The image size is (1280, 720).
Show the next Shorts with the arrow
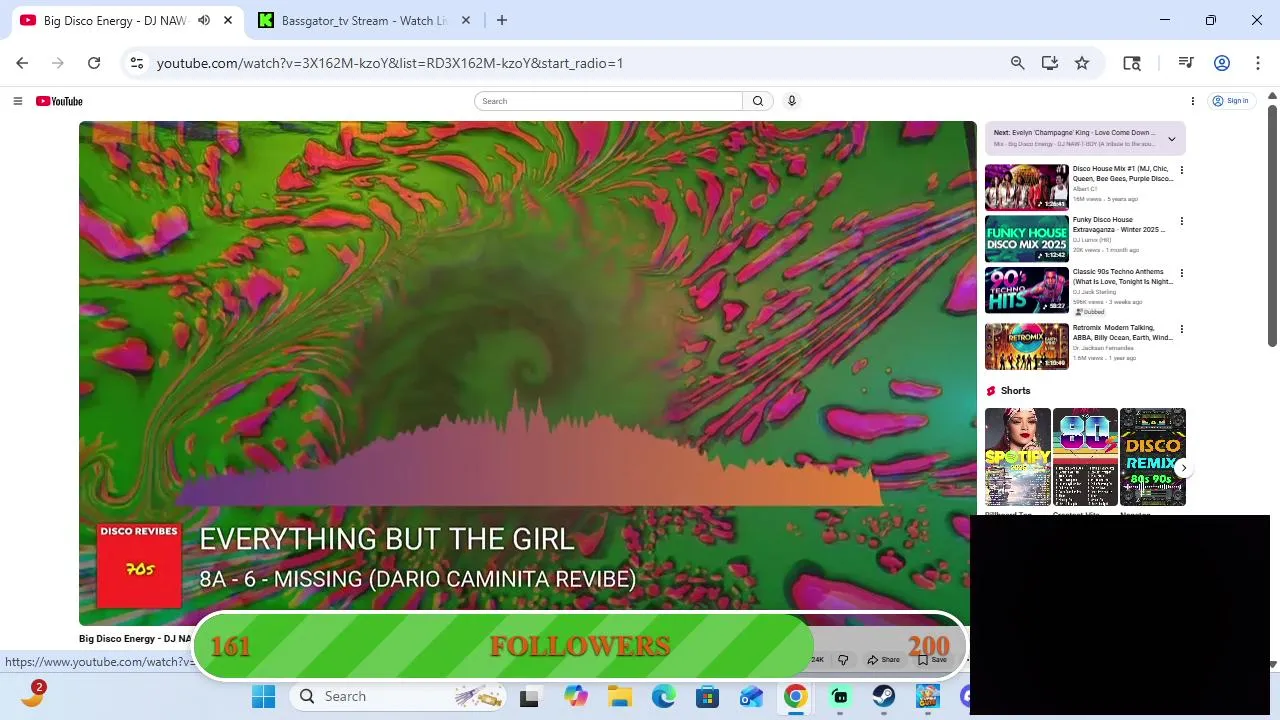point(1183,468)
